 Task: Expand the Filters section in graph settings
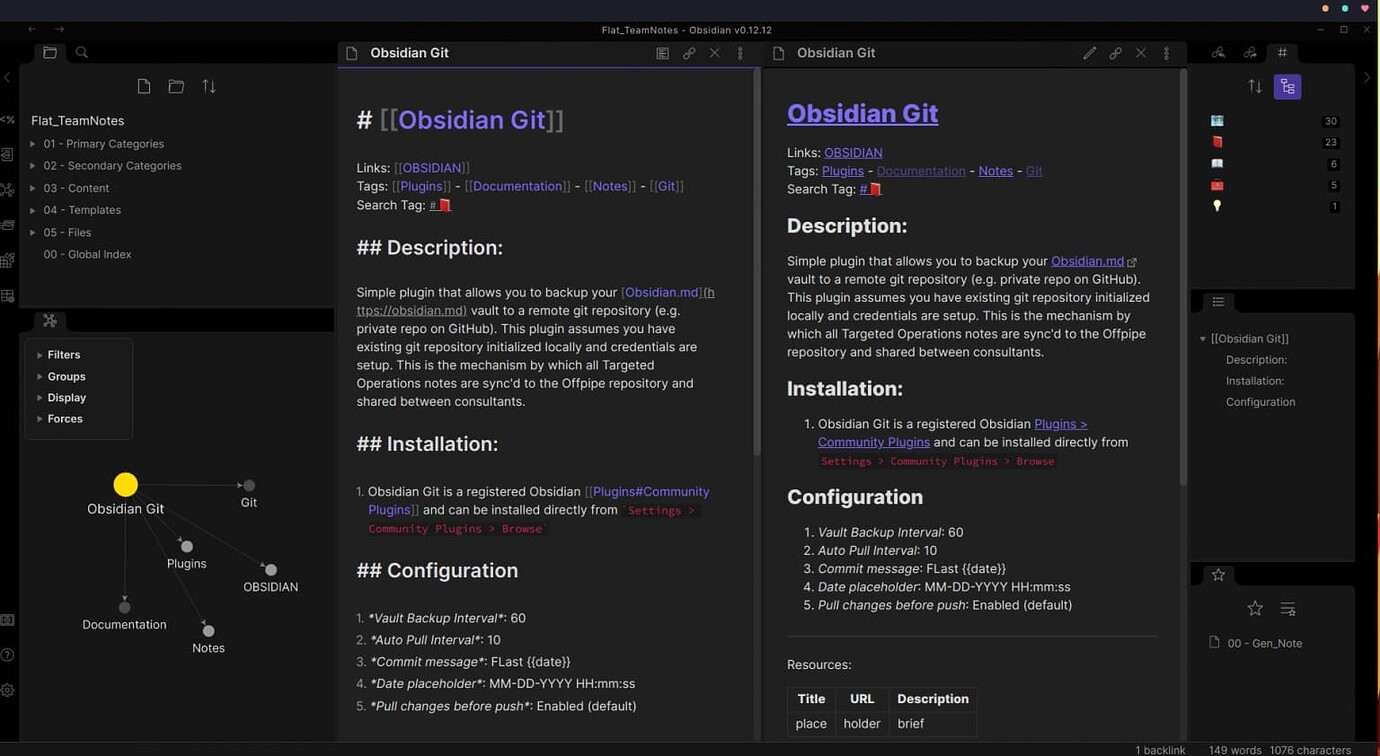pos(63,354)
